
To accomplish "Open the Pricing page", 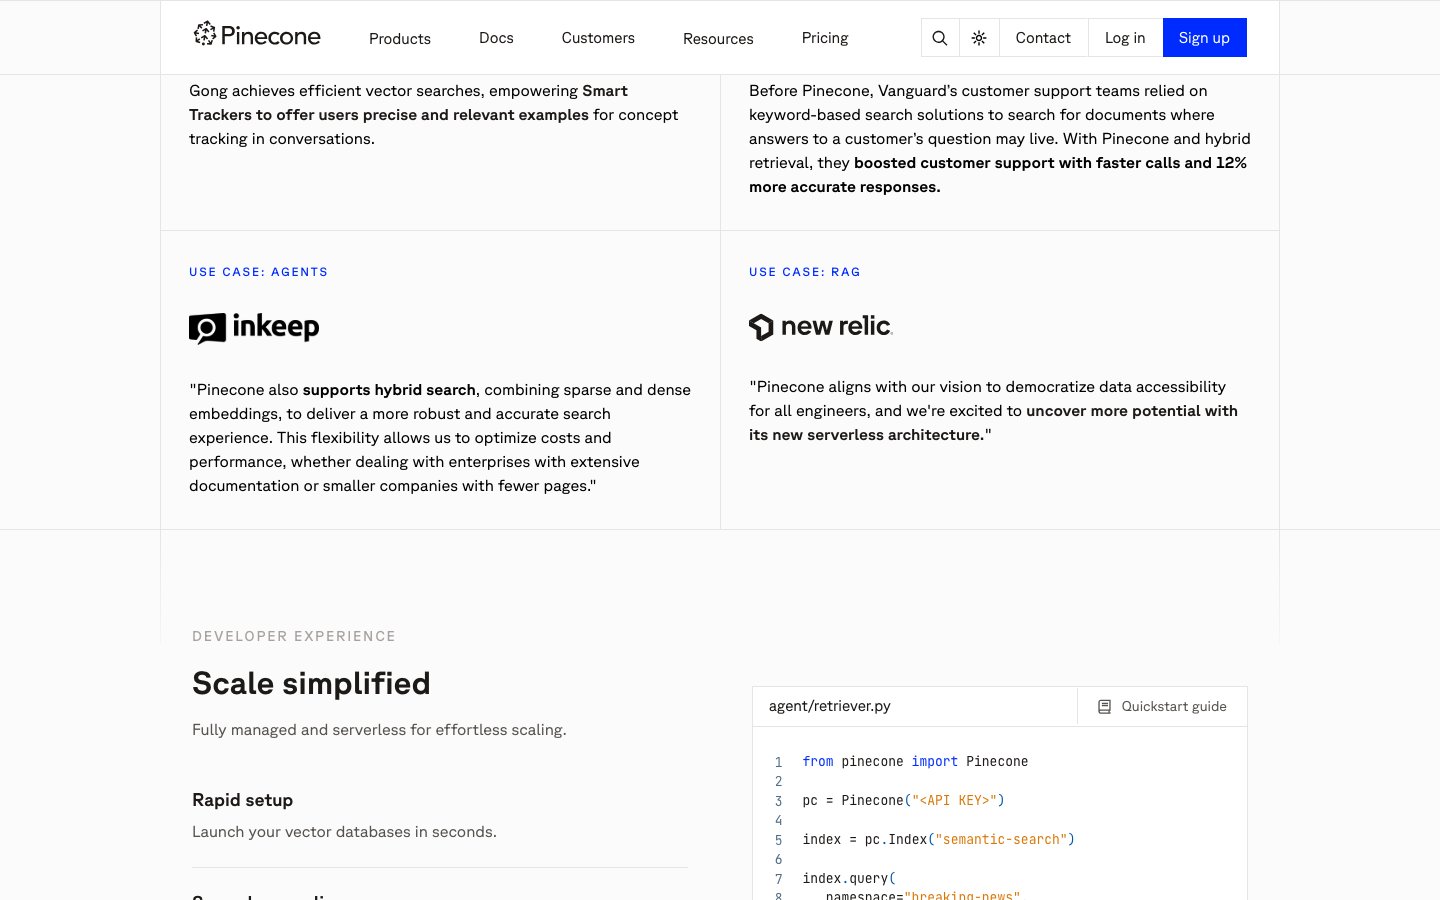I will point(824,38).
